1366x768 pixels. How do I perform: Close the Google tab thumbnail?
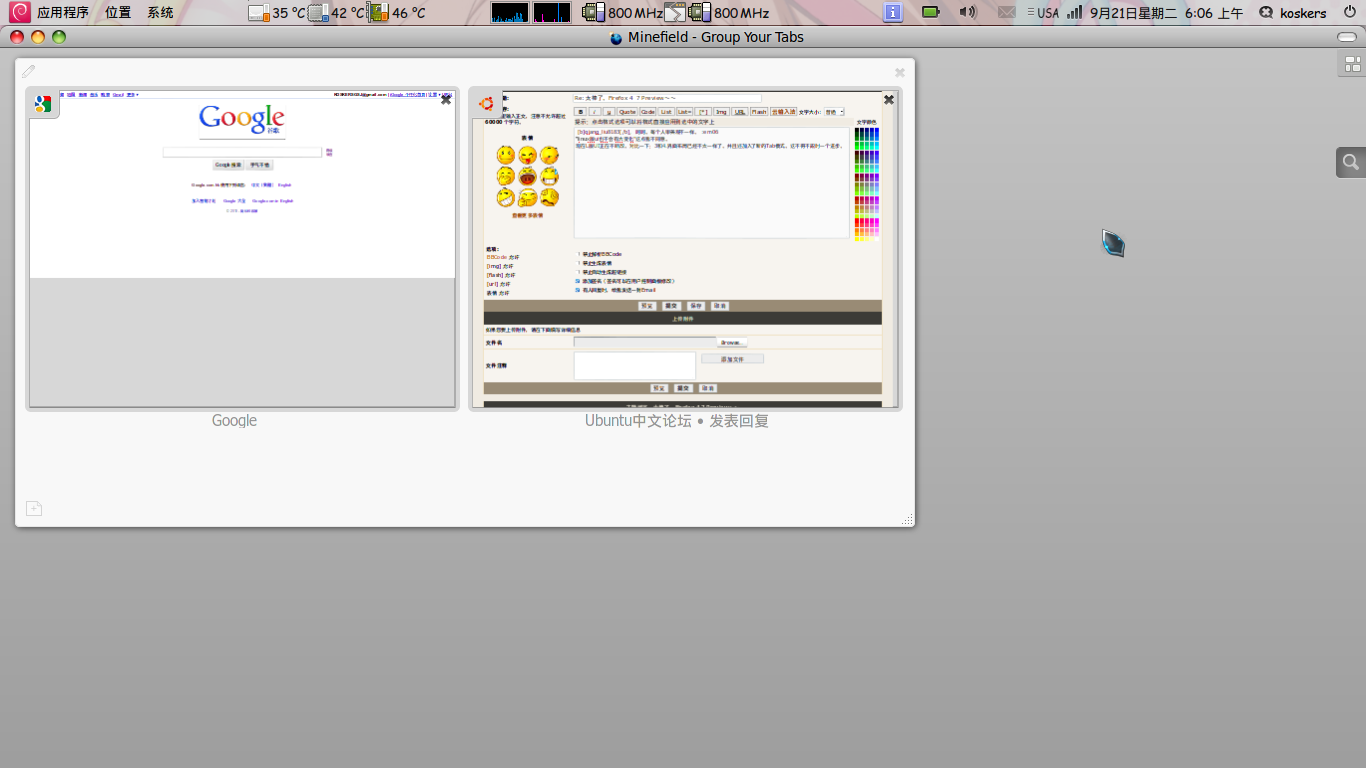[x=446, y=99]
